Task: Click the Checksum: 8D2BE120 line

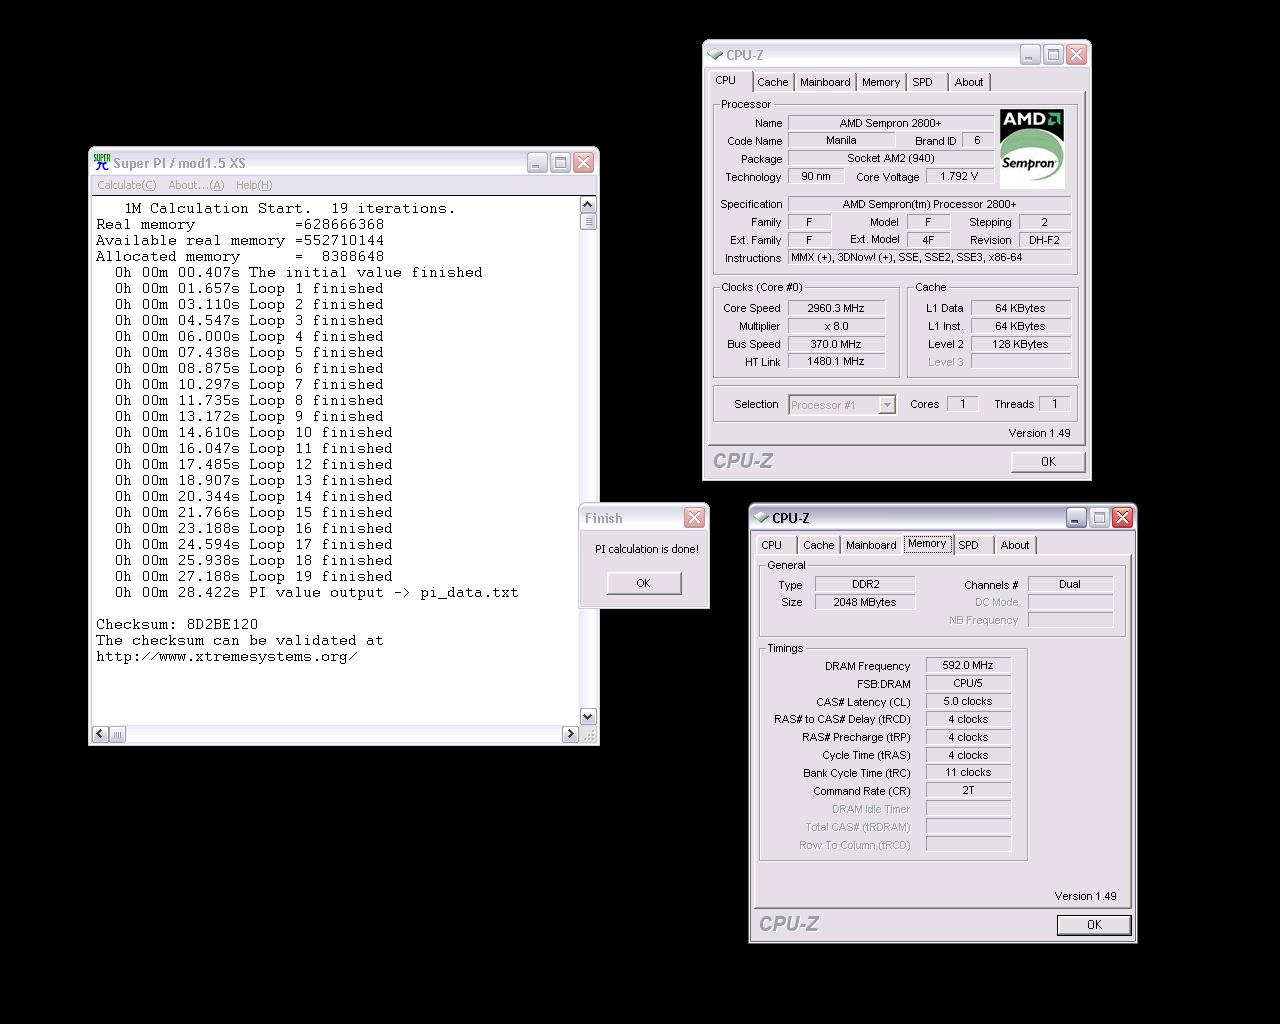Action: tap(177, 624)
